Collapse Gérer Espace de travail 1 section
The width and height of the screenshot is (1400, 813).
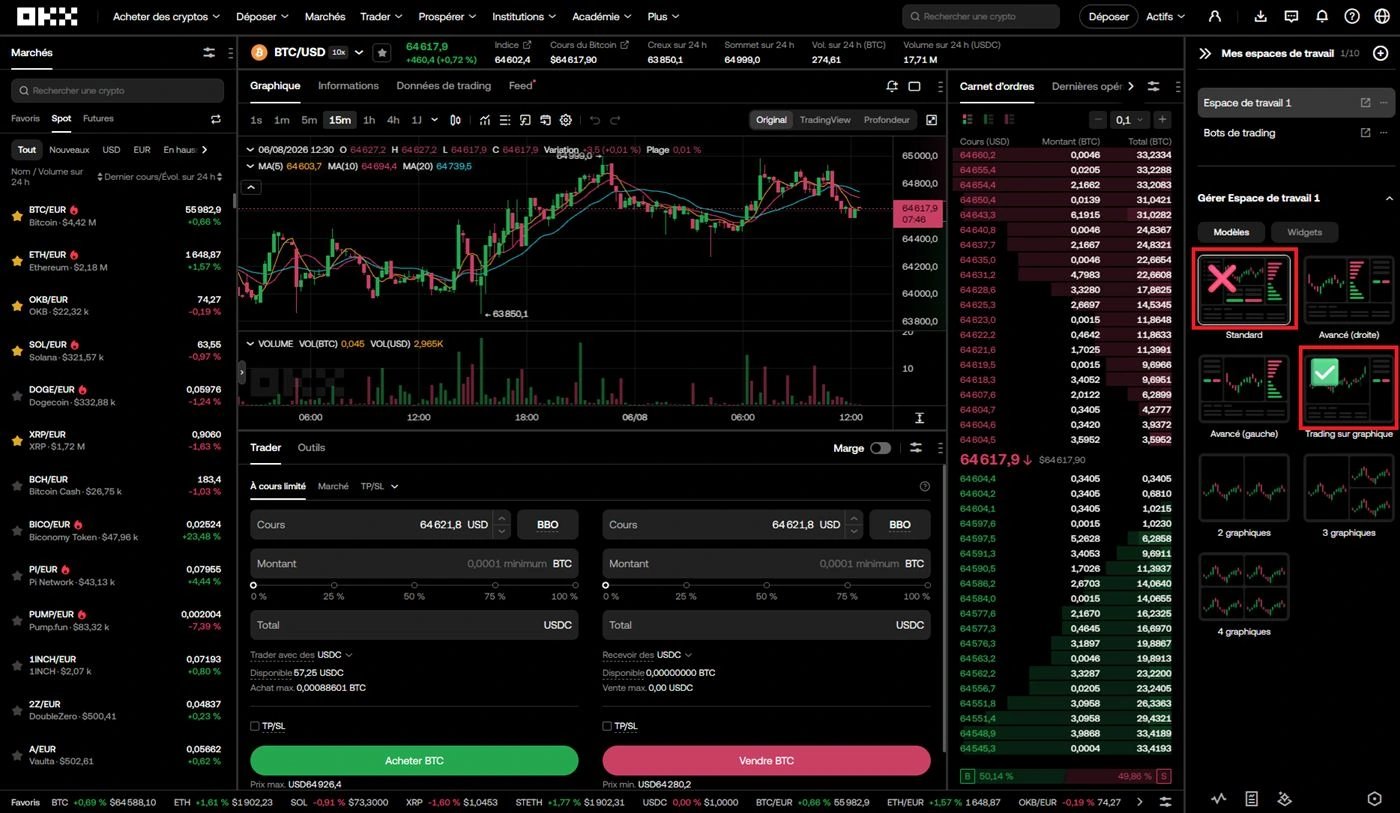pyautogui.click(x=1388, y=198)
